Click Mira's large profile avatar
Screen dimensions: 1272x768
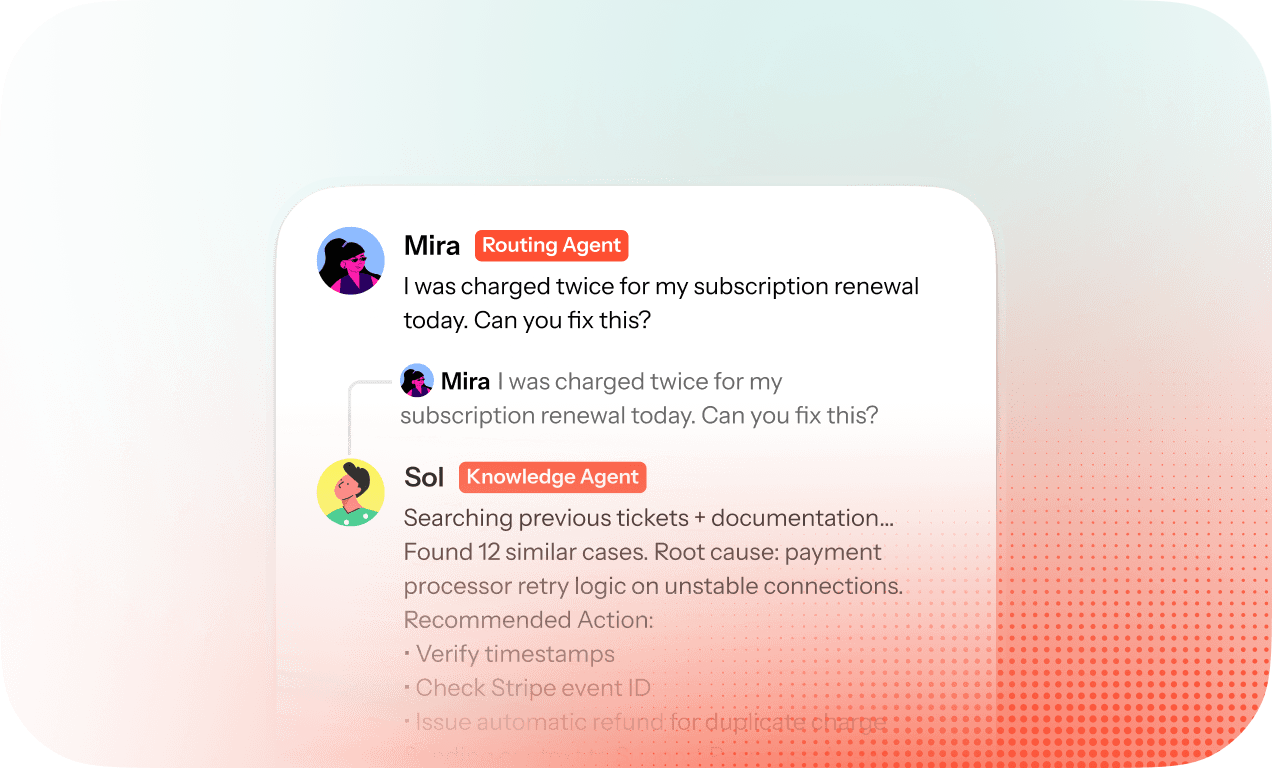[x=351, y=260]
